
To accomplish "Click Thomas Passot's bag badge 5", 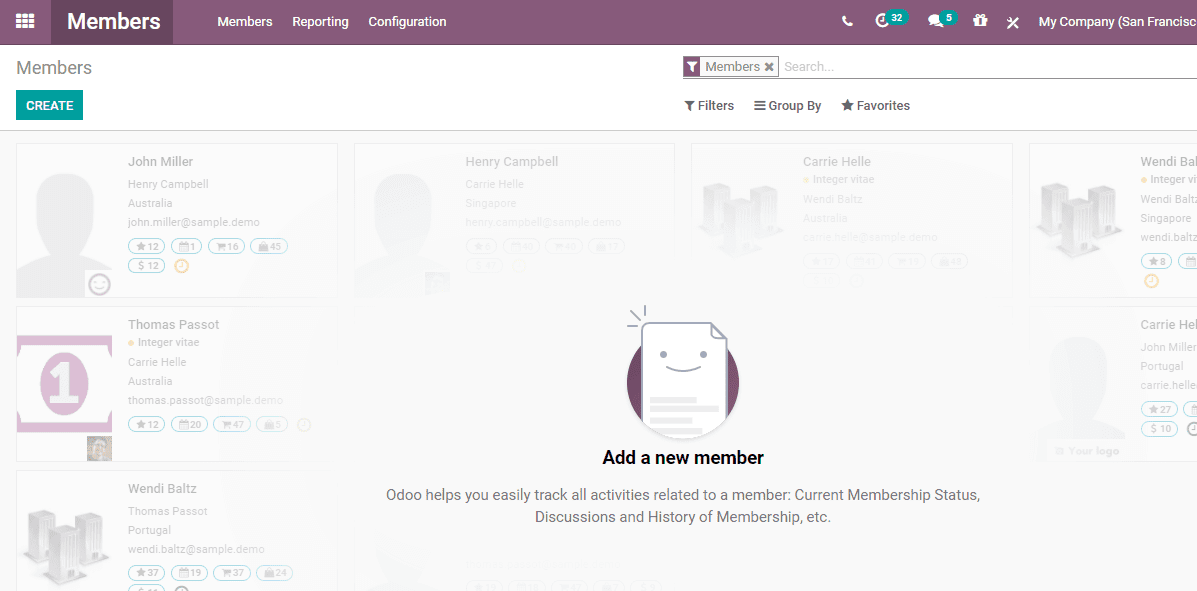I will [272, 425].
